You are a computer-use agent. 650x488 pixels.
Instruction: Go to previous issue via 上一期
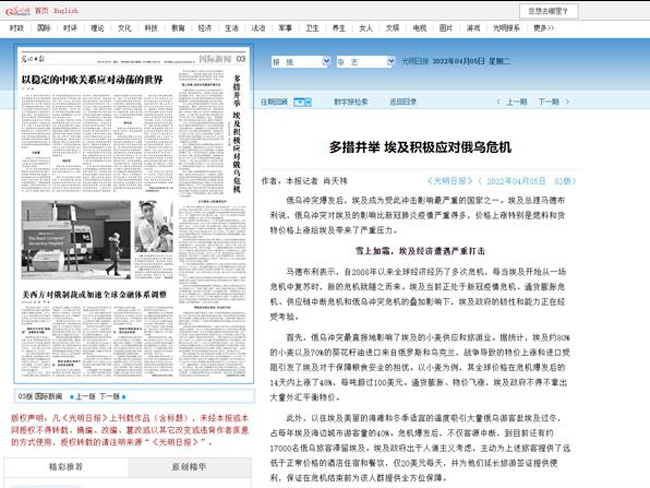[517, 101]
